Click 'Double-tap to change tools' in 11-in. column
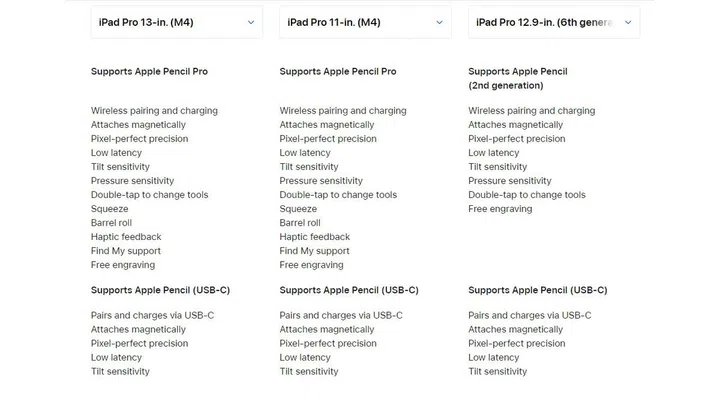Screen dimensions: 720x420 [338, 195]
